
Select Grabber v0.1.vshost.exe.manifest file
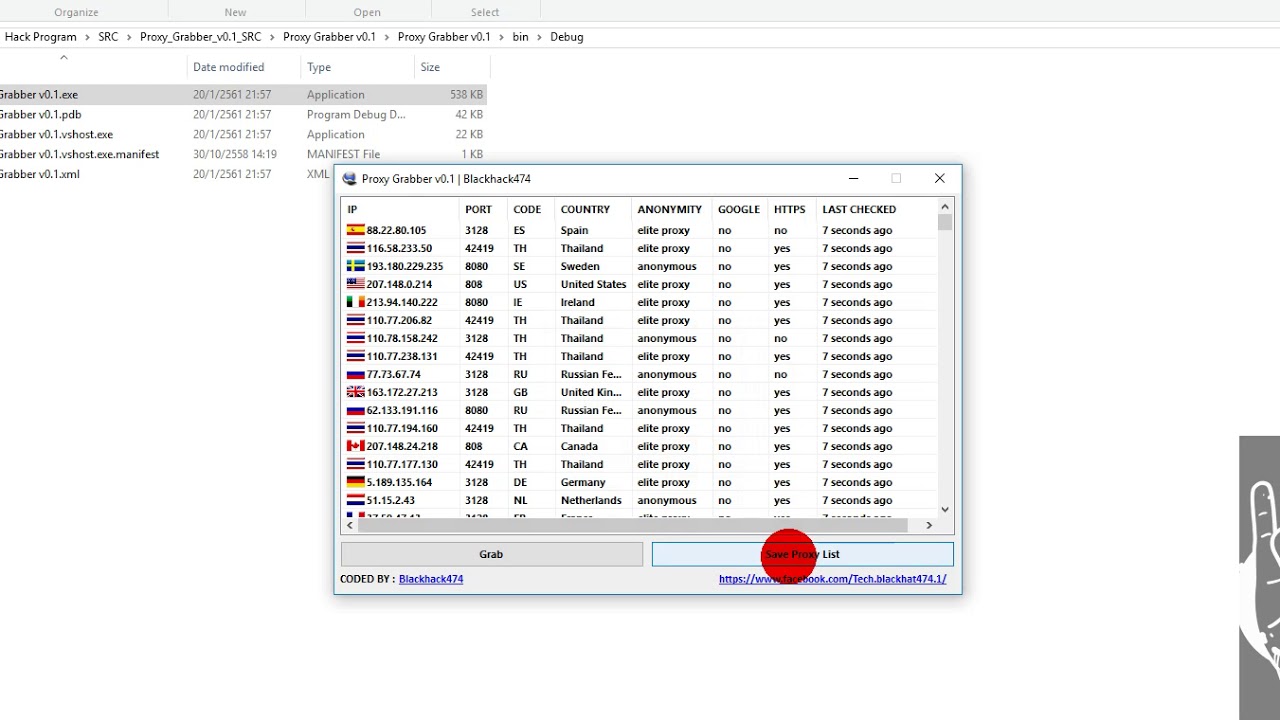243,154
